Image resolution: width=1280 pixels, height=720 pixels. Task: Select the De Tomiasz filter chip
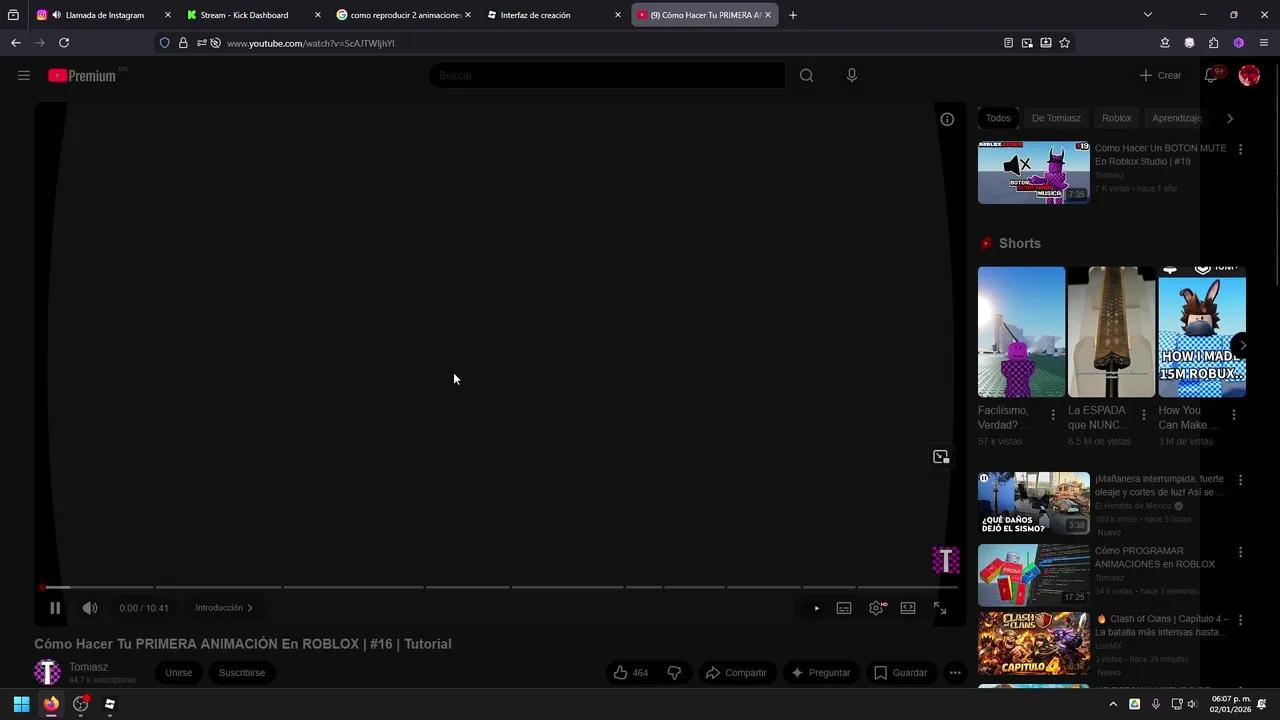(x=1056, y=118)
